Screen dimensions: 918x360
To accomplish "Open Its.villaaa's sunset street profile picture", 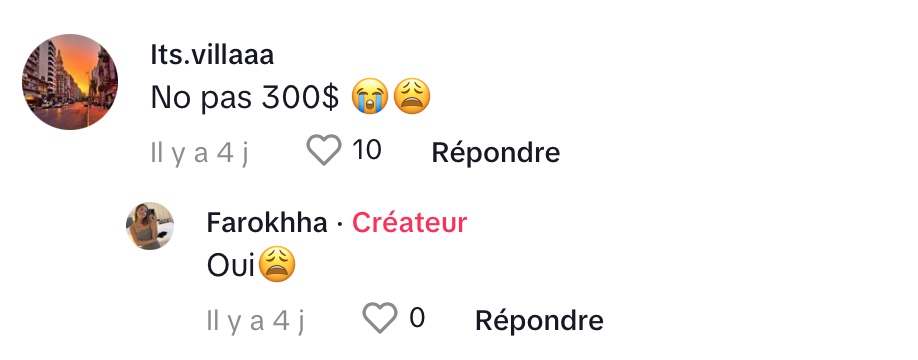I will pos(70,82).
